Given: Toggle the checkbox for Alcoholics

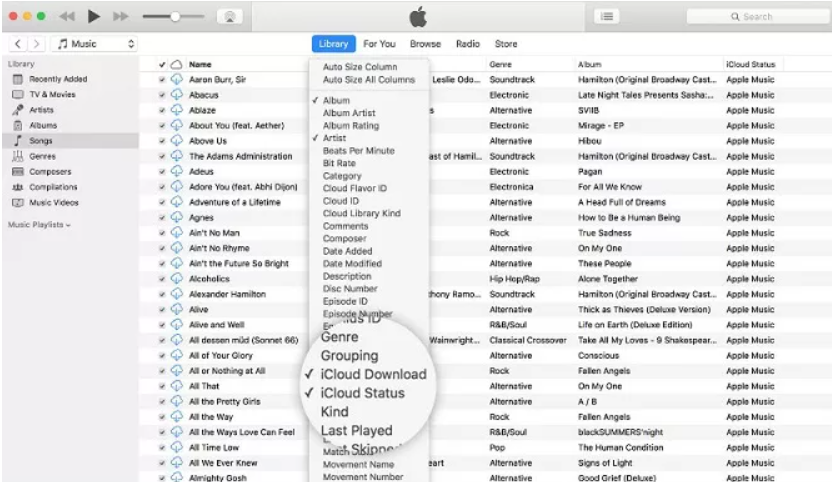Looking at the screenshot, I should click(162, 279).
